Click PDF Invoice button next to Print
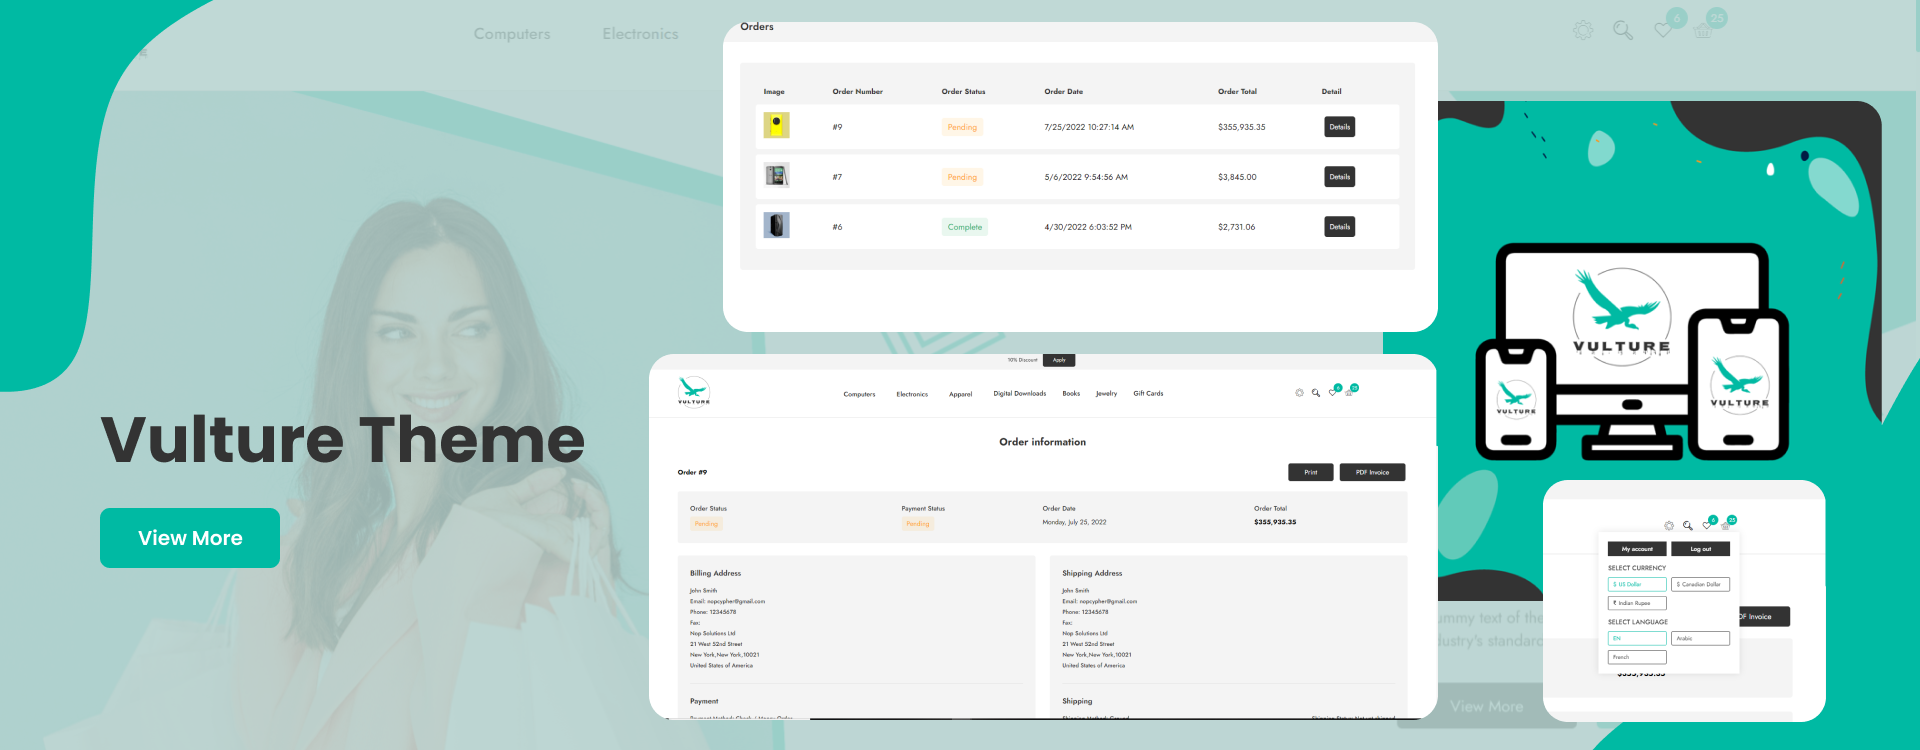The width and height of the screenshot is (1920, 750). (1372, 472)
